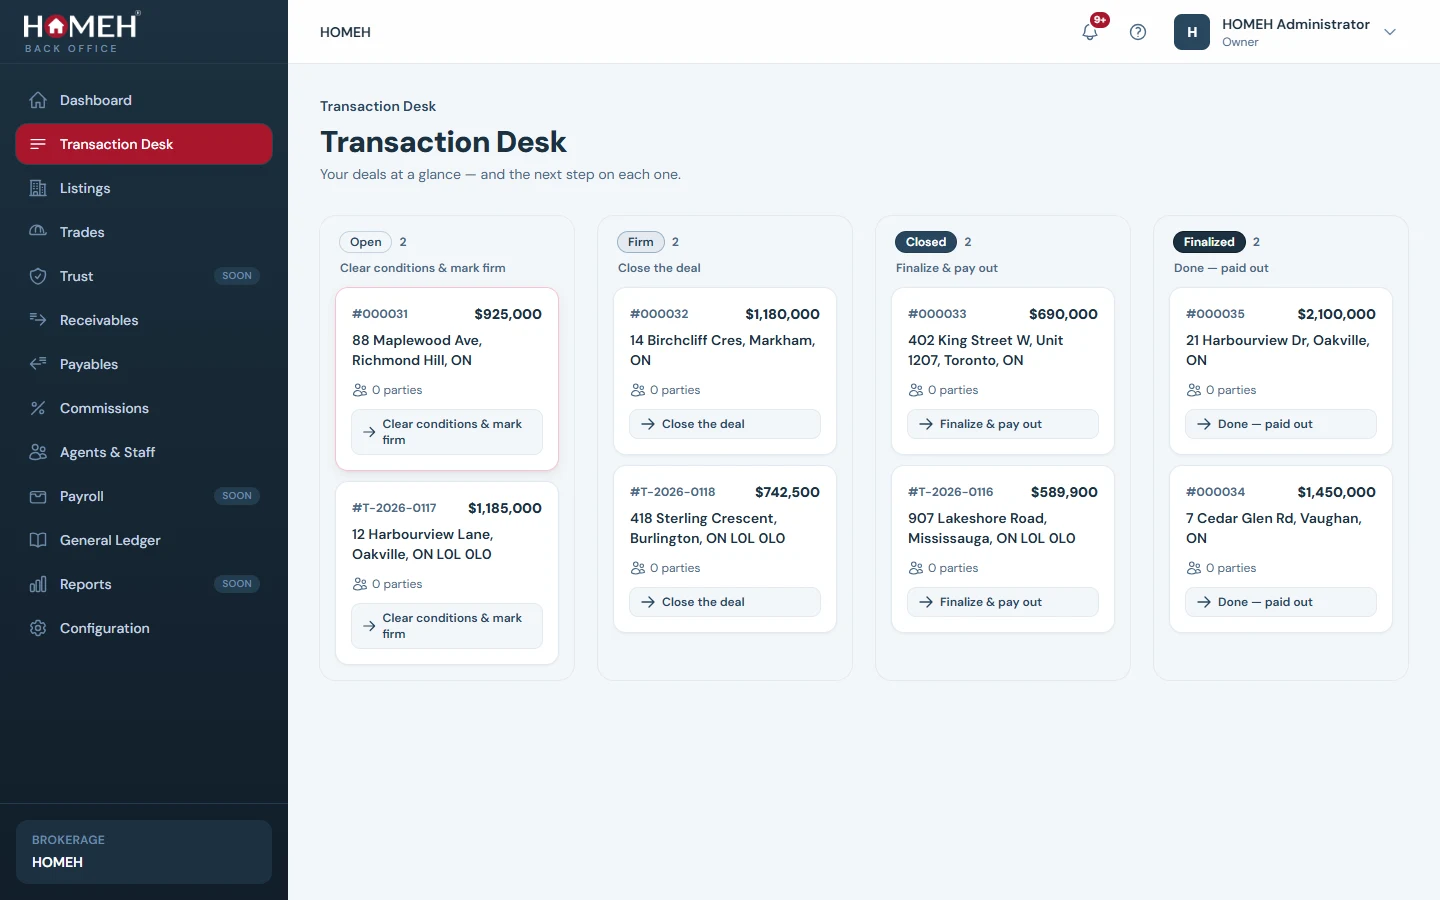The width and height of the screenshot is (1440, 900).
Task: Click the H user avatar
Action: click(x=1192, y=32)
